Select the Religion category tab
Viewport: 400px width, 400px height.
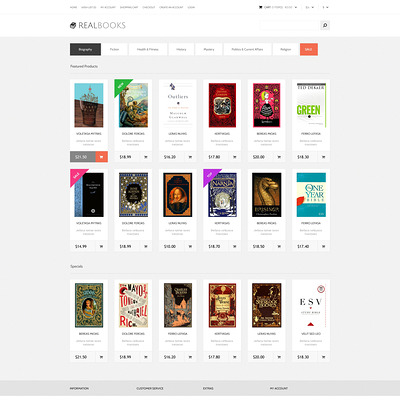click(x=286, y=49)
